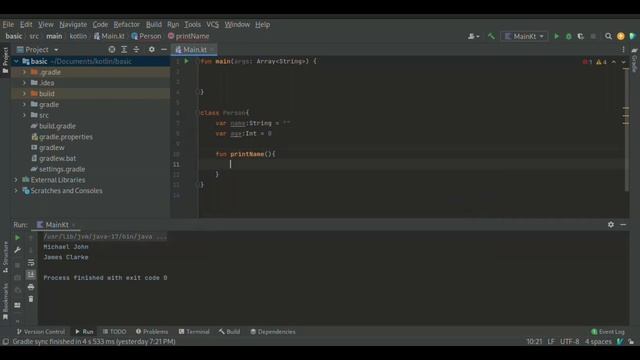Screen dimensions: 640x360
Task: Toggle soft-wrap icon in Run console
Action: (31, 262)
